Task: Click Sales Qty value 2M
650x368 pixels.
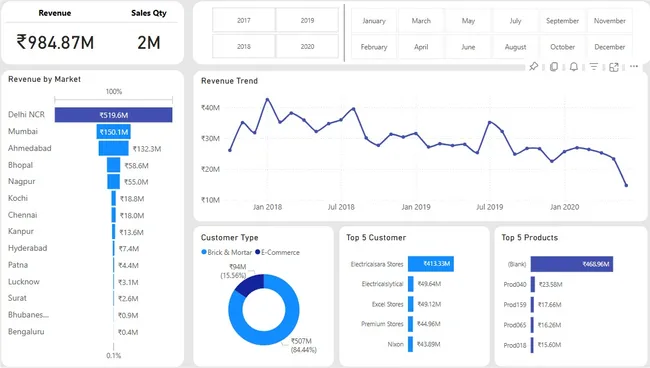Action: (x=148, y=42)
